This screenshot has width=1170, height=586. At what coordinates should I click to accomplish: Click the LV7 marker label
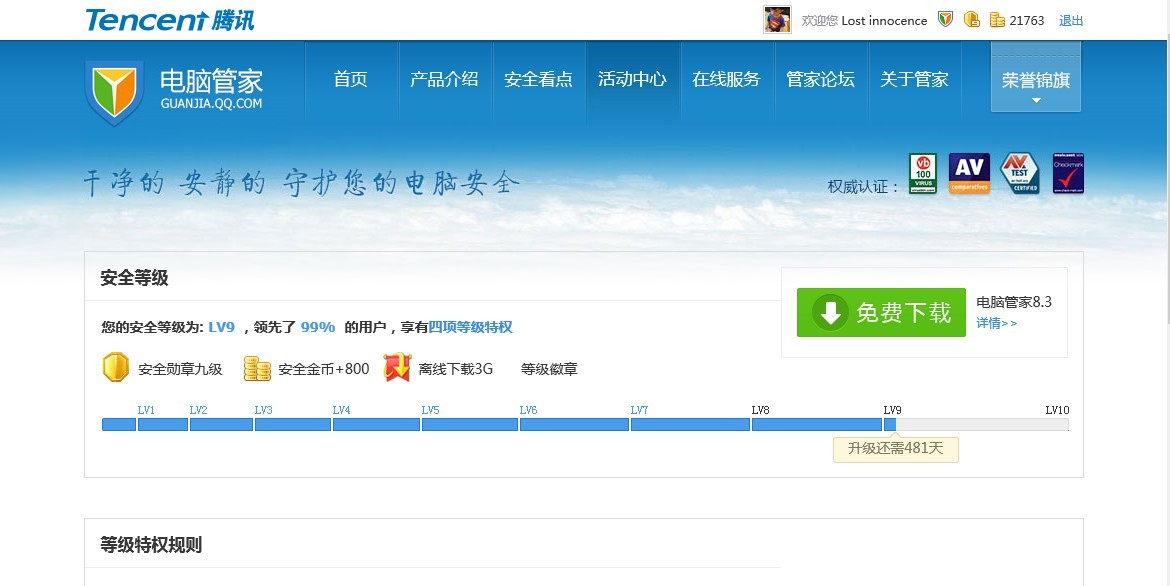(639, 410)
